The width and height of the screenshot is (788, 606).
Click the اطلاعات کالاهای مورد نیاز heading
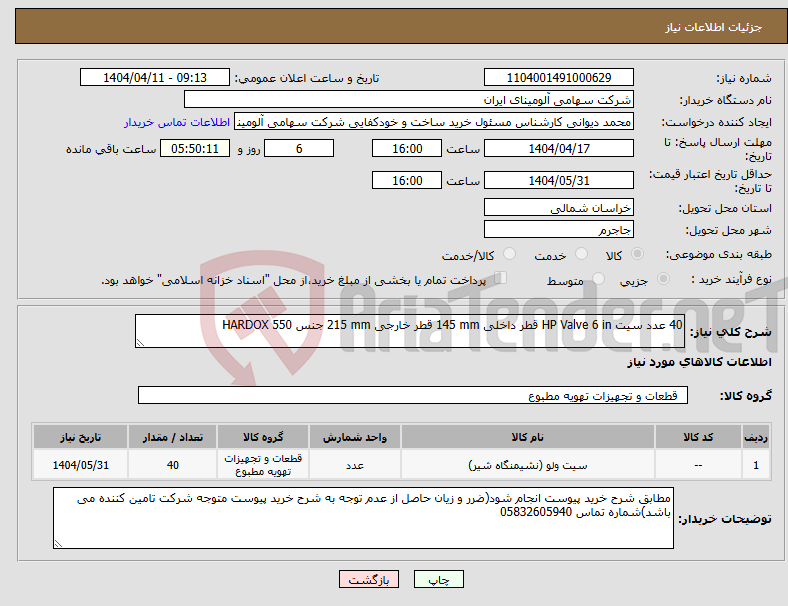pos(699,362)
